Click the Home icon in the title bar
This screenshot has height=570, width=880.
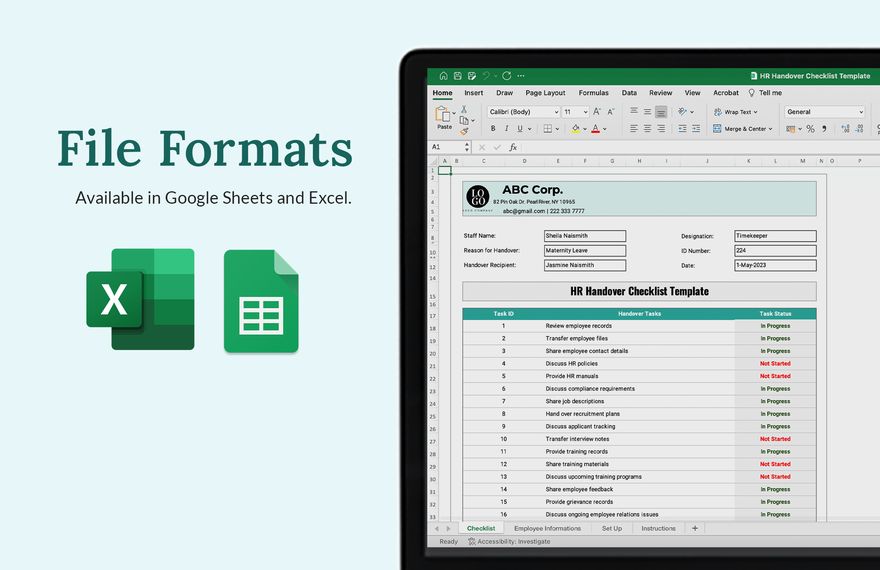(443, 76)
